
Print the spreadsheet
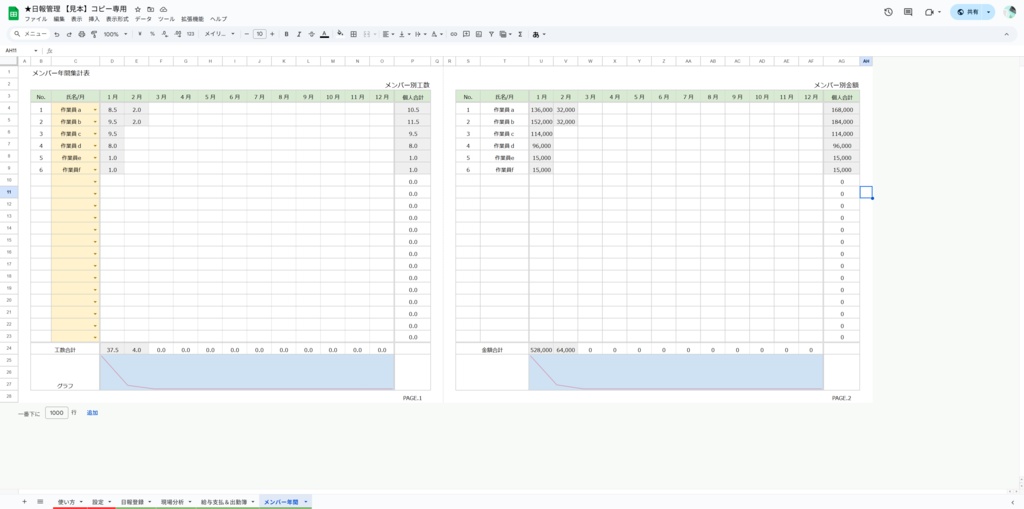click(x=82, y=34)
